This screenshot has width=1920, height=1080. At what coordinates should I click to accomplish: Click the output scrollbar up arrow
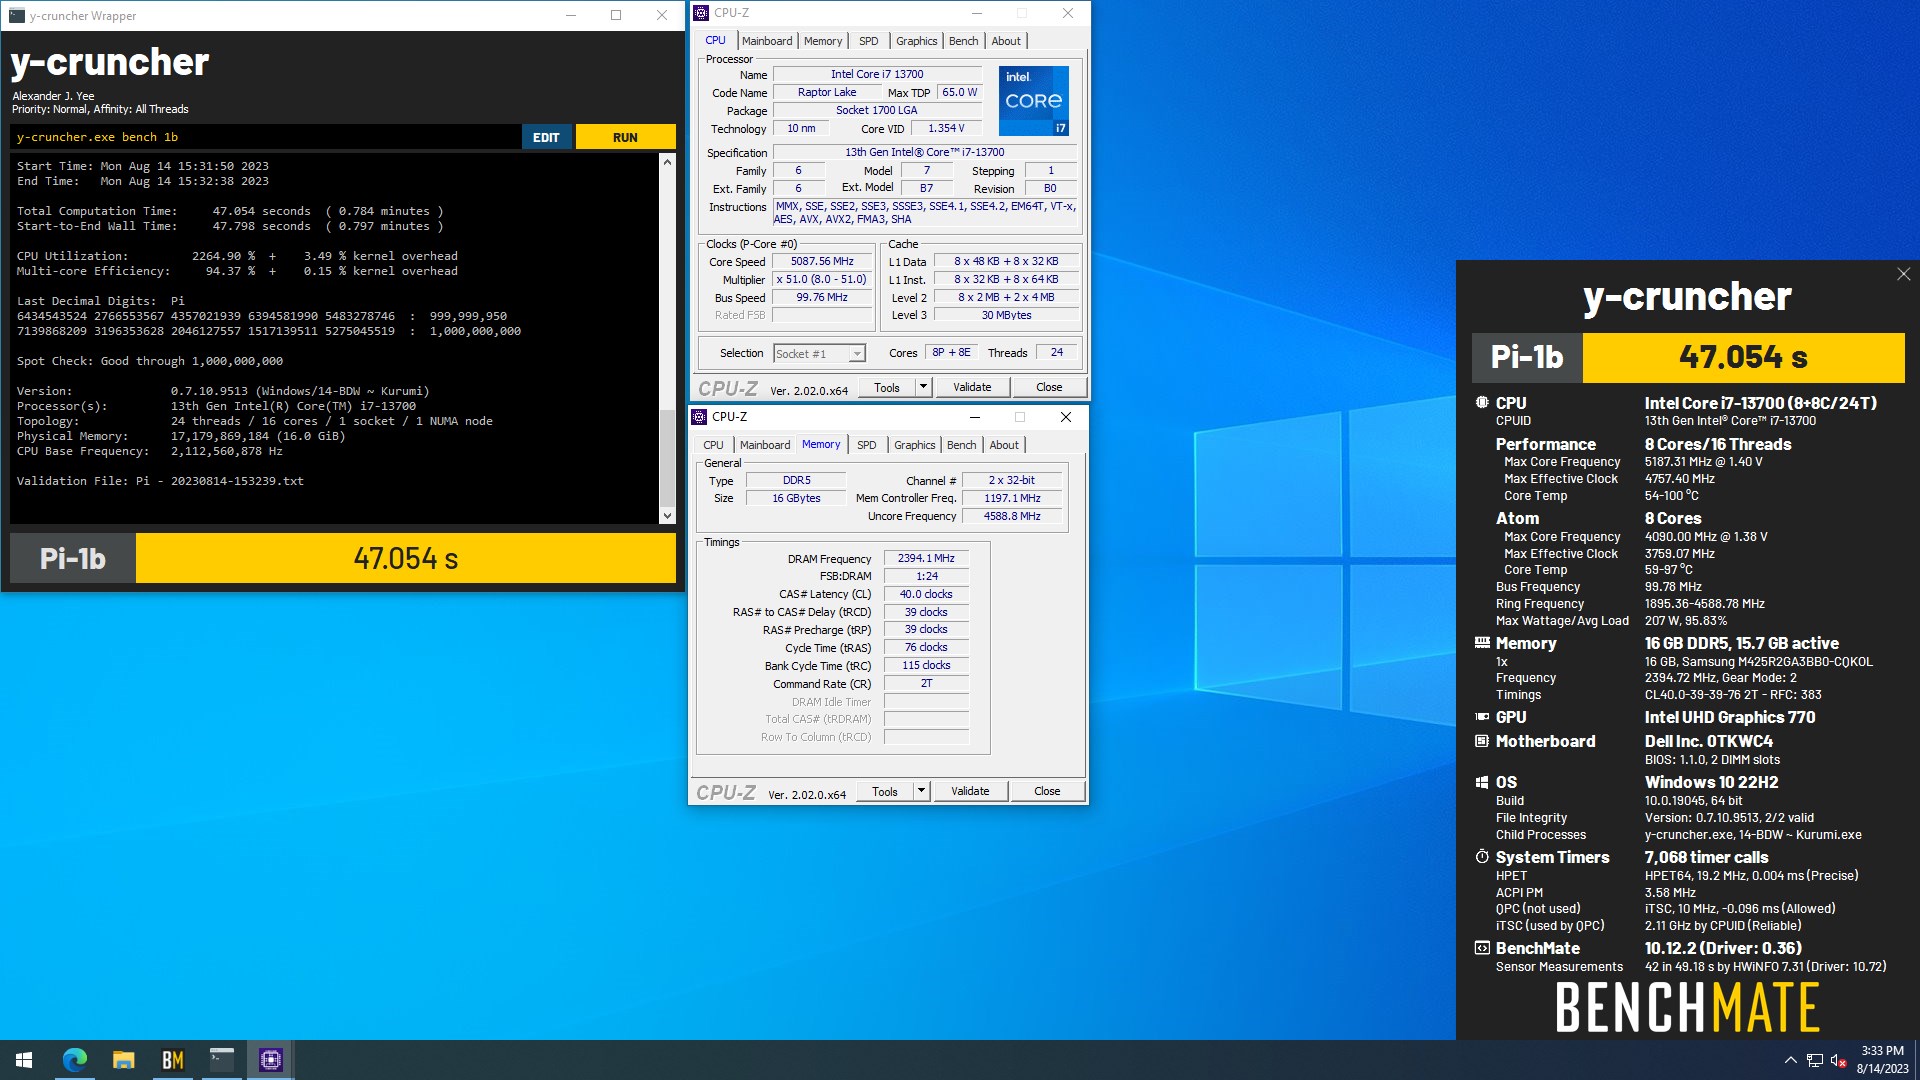pos(667,161)
